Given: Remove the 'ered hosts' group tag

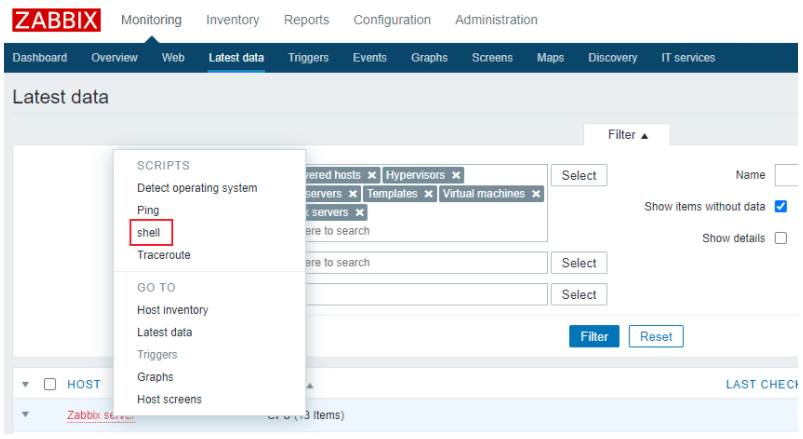Looking at the screenshot, I should (x=372, y=175).
